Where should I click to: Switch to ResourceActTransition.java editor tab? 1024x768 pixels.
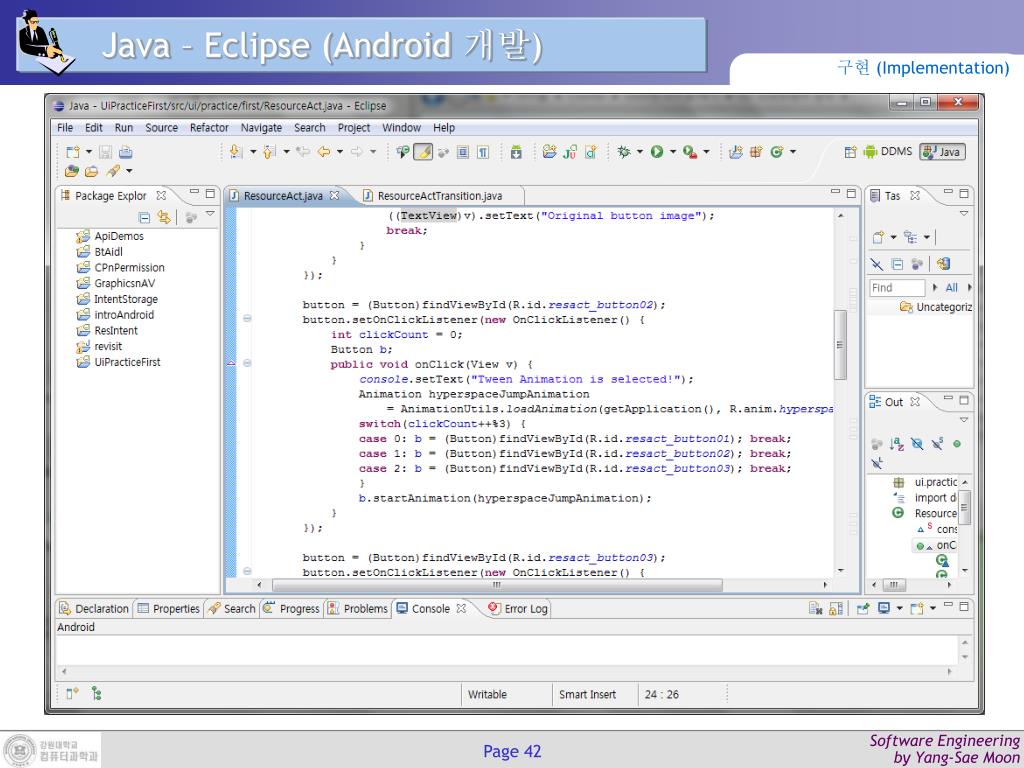tap(440, 196)
